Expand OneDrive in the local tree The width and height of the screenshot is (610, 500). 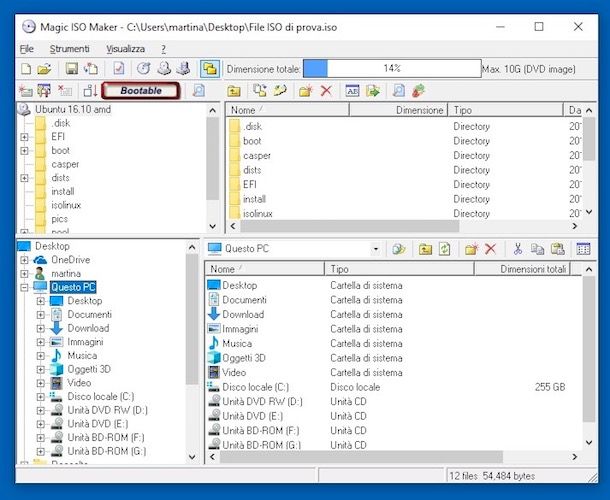pyautogui.click(x=25, y=260)
